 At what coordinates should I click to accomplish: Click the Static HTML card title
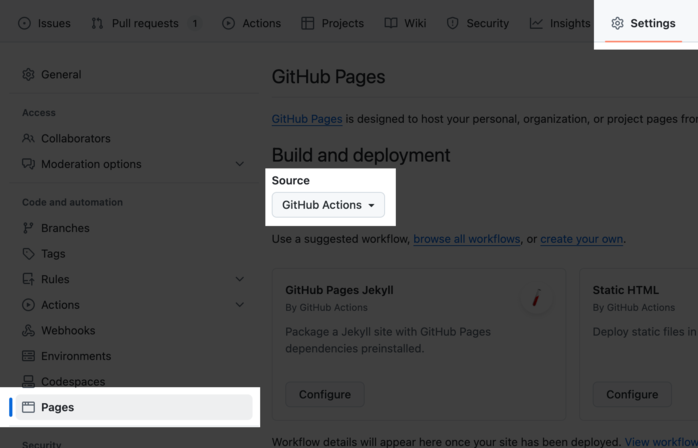coord(625,290)
